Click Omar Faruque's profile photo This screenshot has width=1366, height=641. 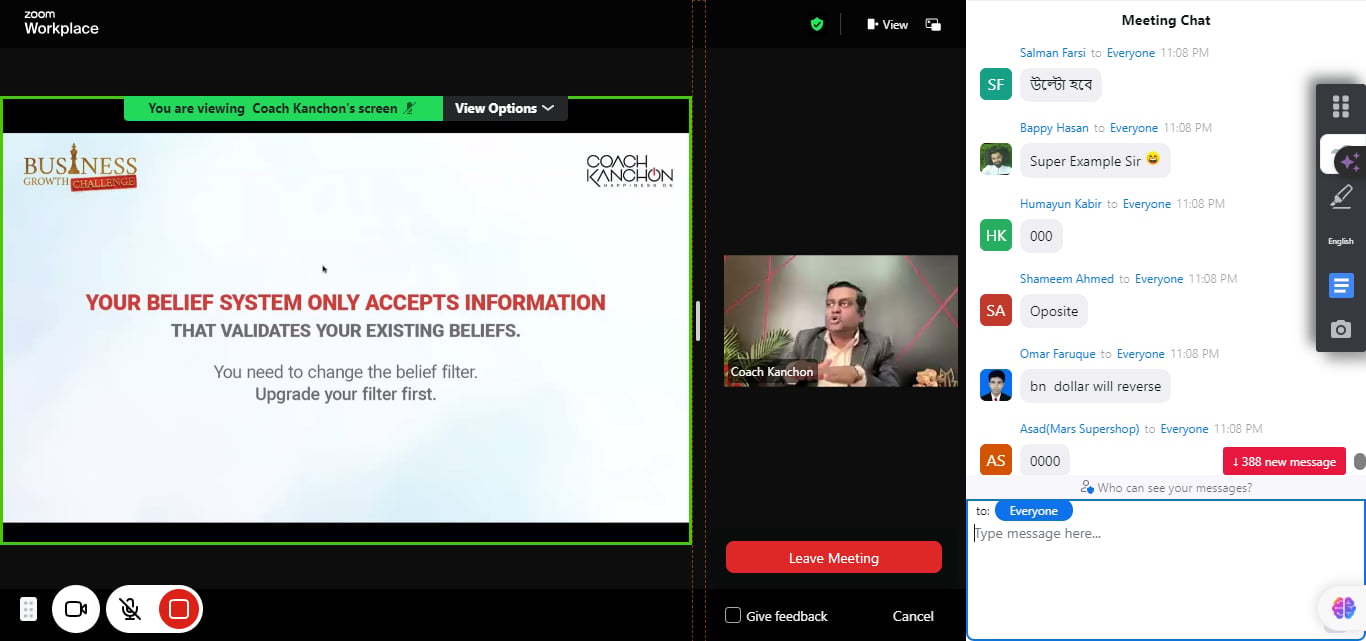[996, 386]
